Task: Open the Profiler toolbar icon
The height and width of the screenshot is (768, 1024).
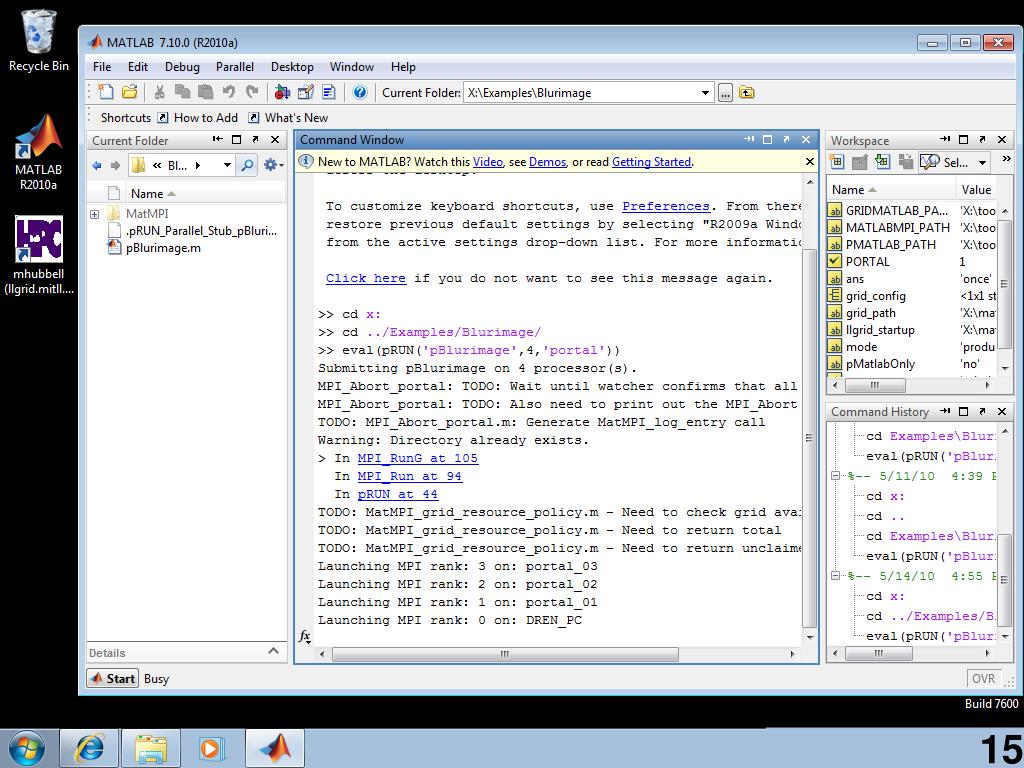Action: pos(328,92)
